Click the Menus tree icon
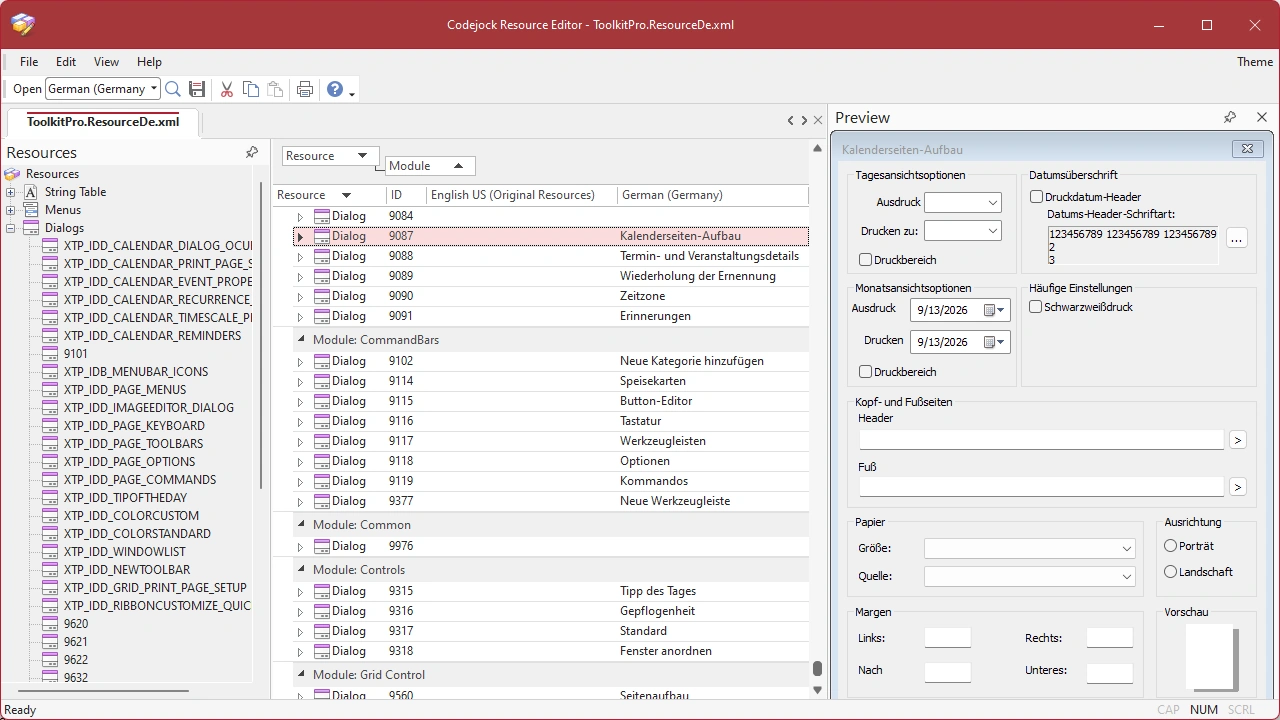The image size is (1280, 720). click(x=32, y=210)
